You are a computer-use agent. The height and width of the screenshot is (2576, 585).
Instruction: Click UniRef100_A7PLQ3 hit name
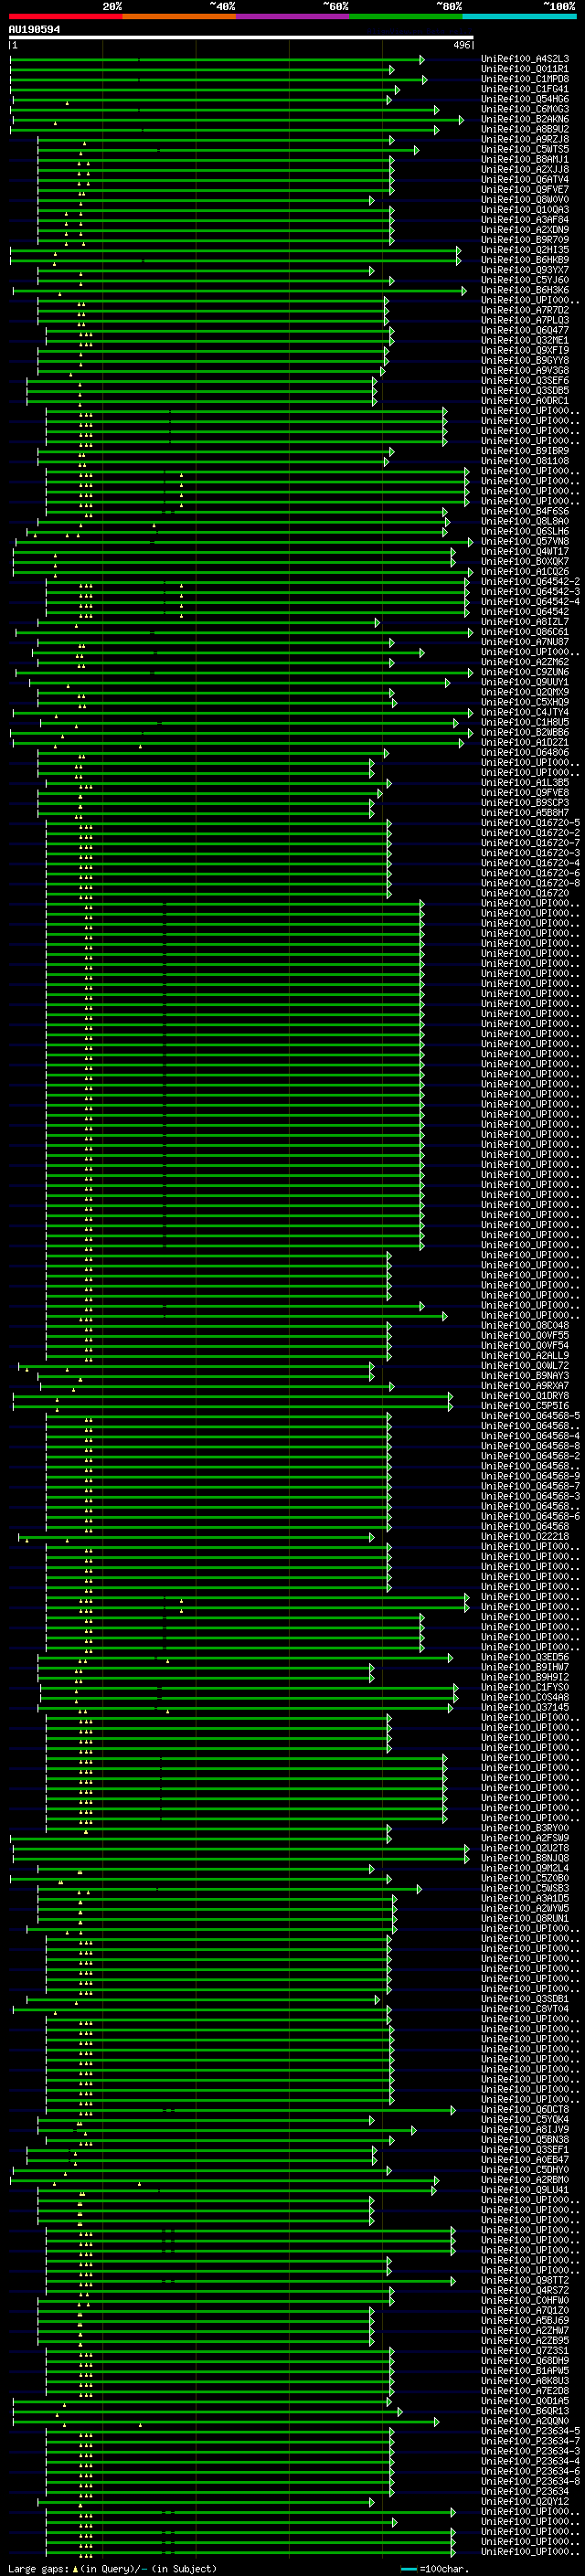(x=525, y=320)
